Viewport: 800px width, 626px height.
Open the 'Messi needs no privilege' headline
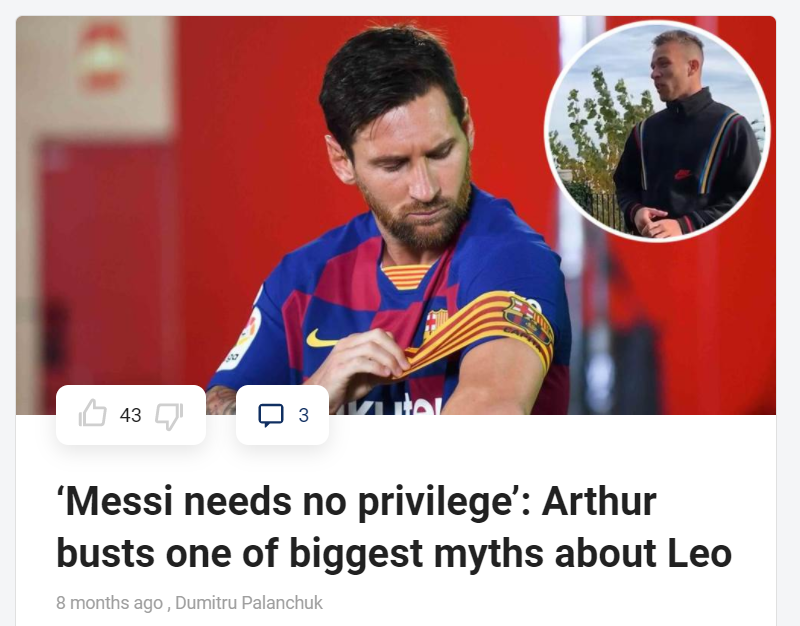(x=394, y=528)
